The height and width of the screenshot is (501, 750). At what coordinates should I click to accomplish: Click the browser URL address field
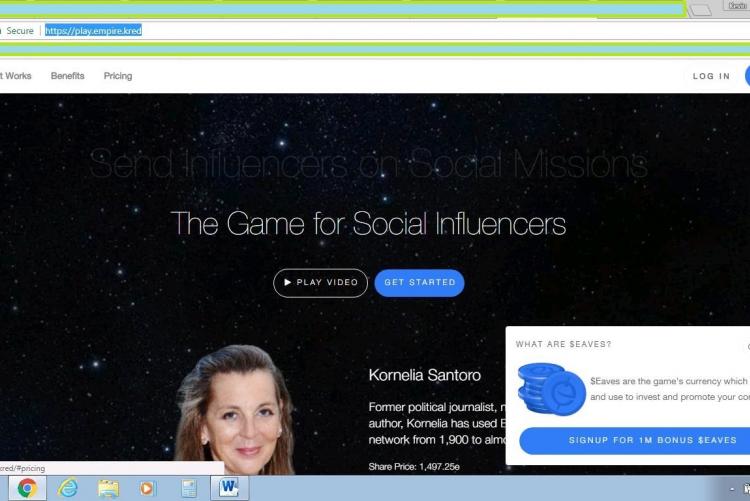(x=300, y=31)
